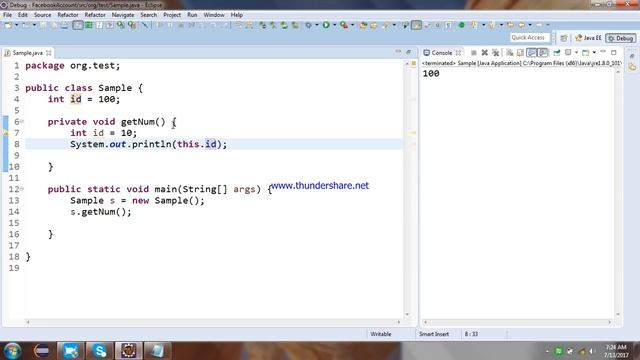Open the File menu

click(x=7, y=15)
